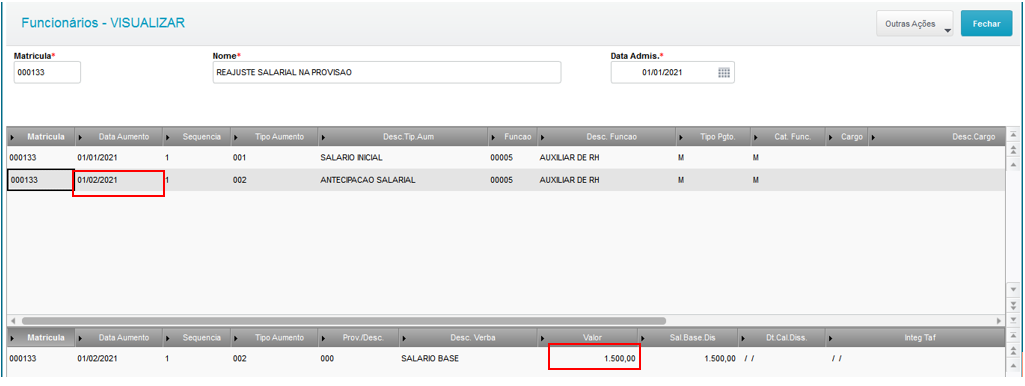Click date 01/02/2021 in ANTECIPACAO SALARIAL row
Image resolution: width=1025 pixels, height=386 pixels.
[x=97, y=180]
